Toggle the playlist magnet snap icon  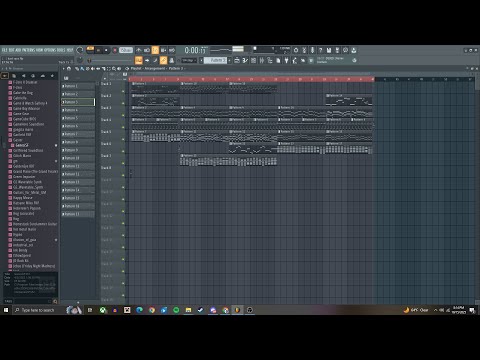pos(69,69)
